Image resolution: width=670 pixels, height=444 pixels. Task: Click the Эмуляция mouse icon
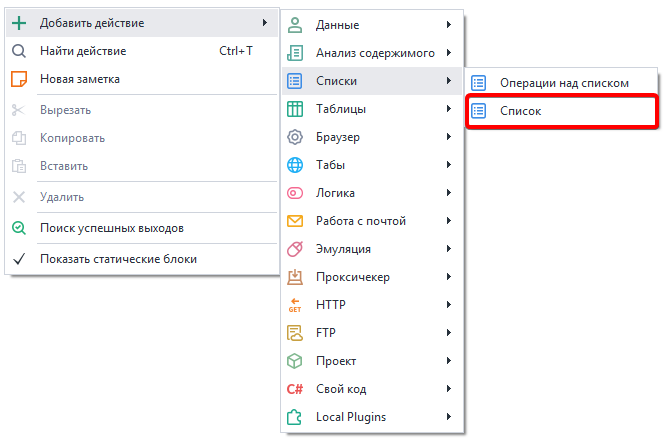point(295,249)
